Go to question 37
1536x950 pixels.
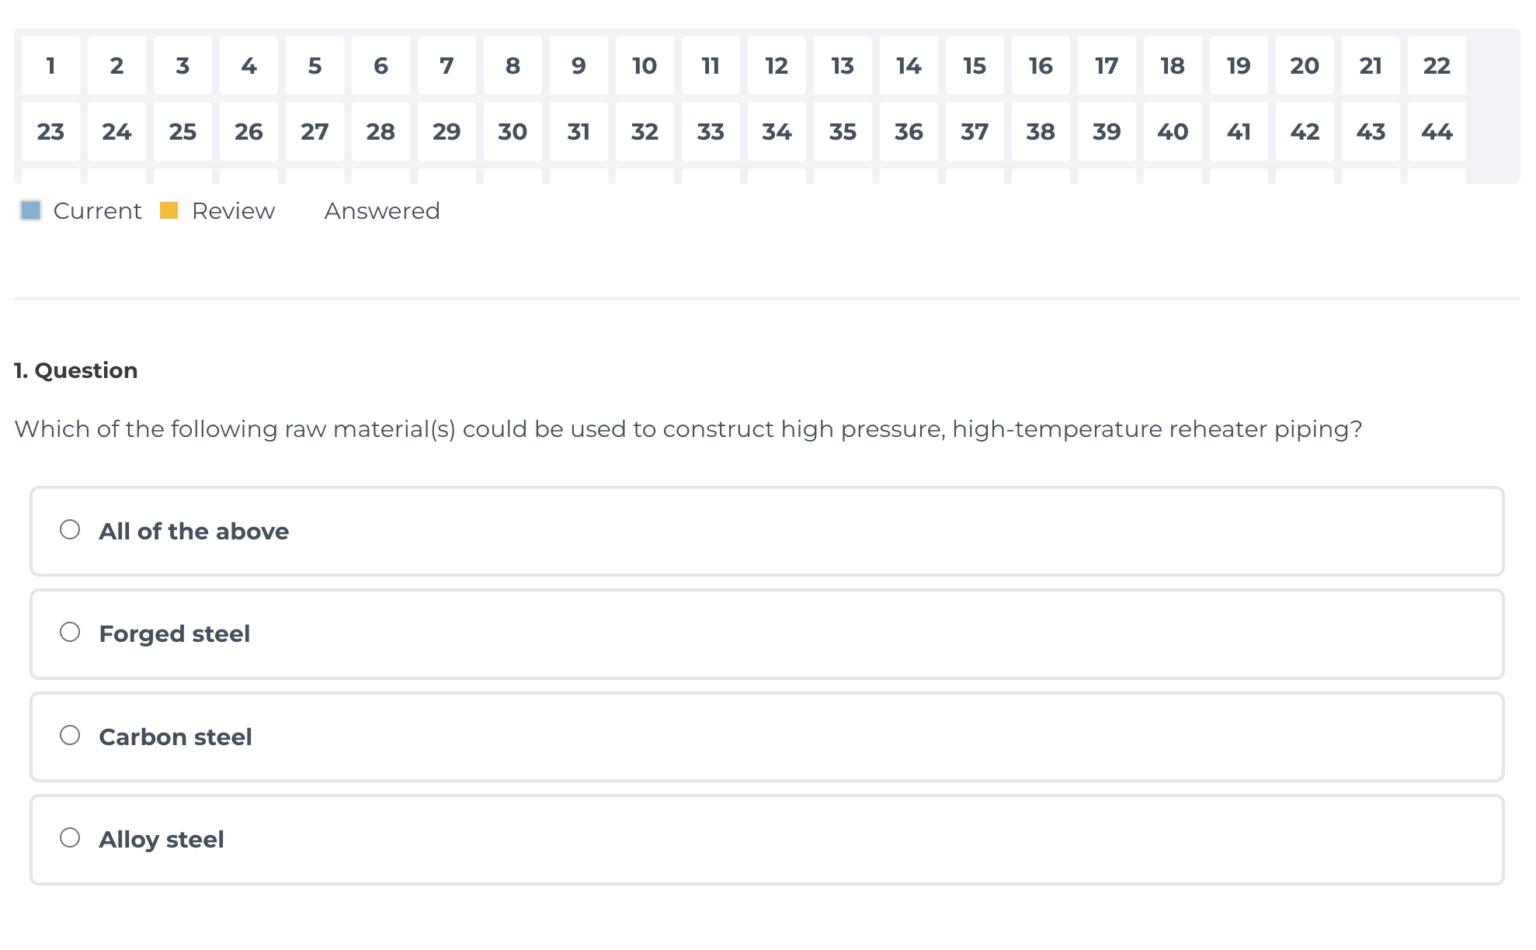pos(975,132)
